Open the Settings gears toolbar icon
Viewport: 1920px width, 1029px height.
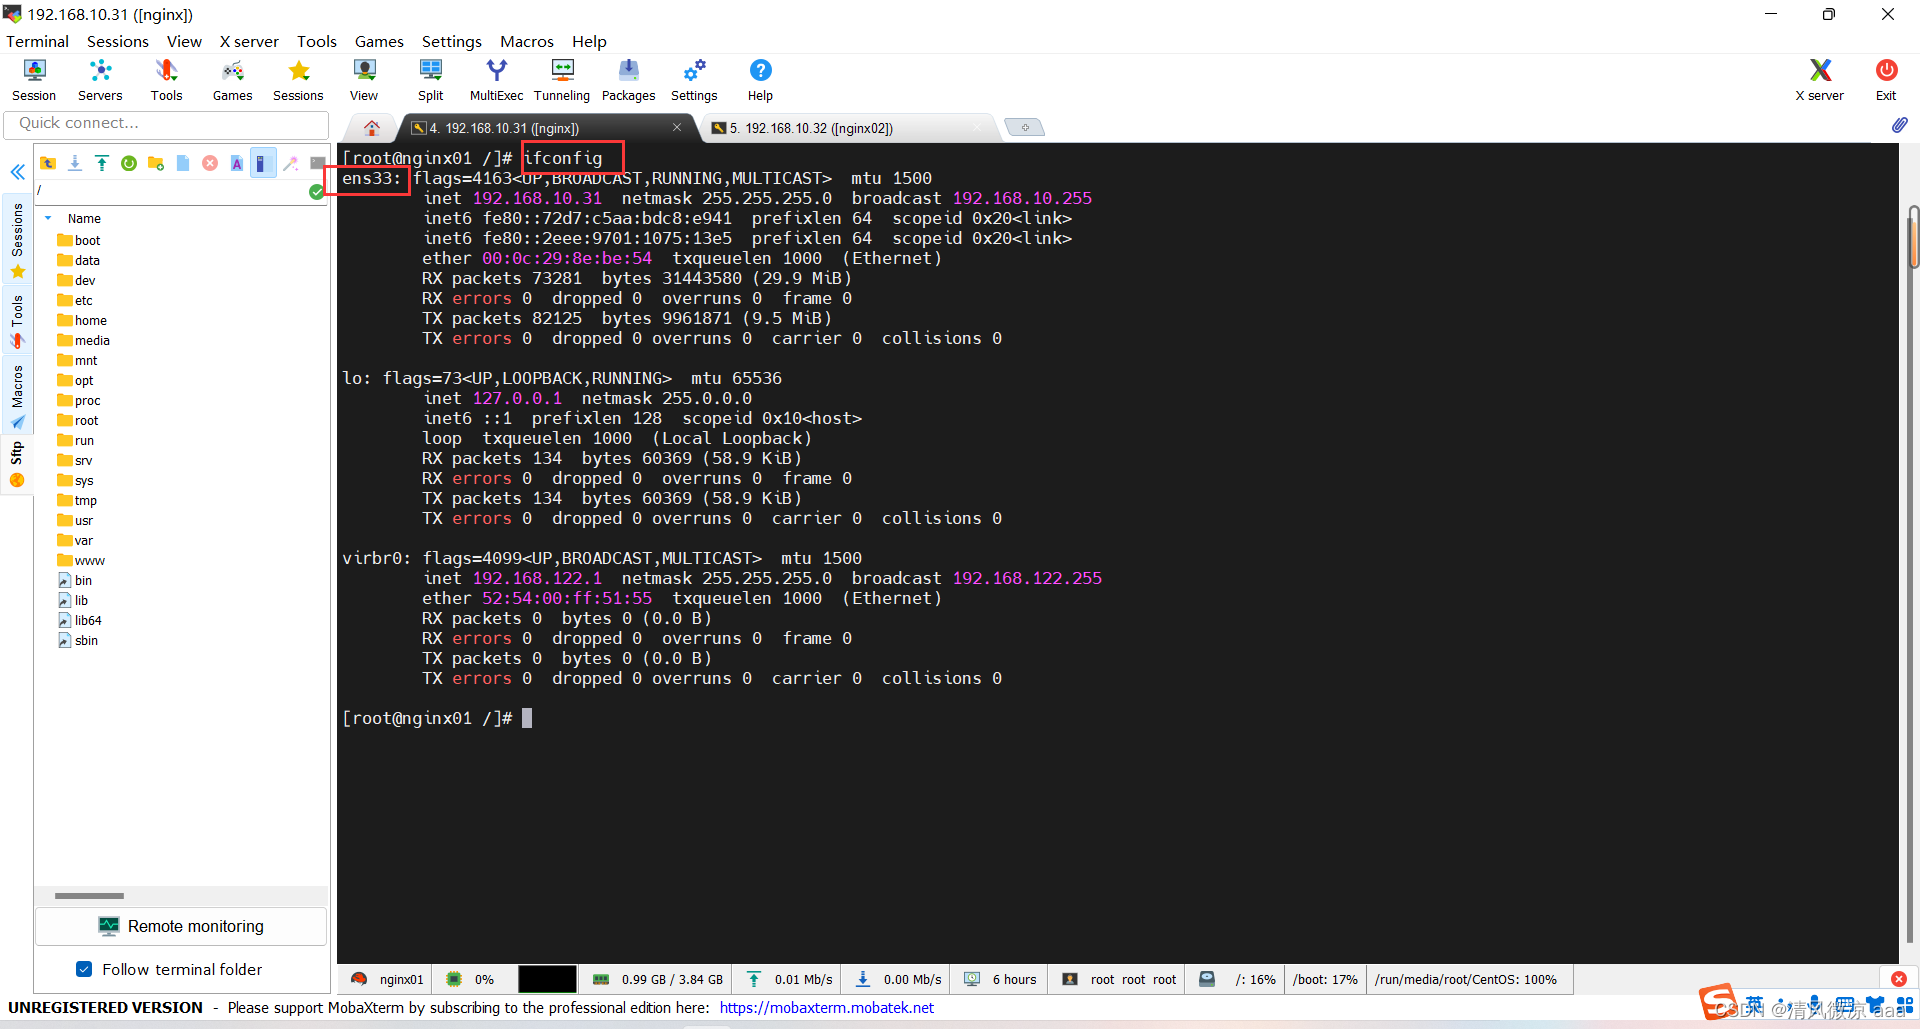pos(694,80)
